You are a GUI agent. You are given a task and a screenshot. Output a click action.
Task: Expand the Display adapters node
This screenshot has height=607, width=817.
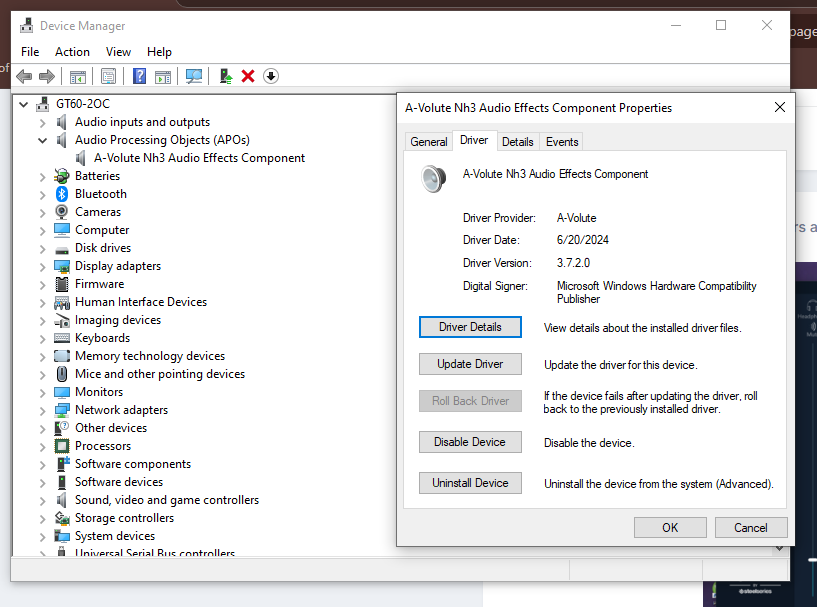pyautogui.click(x=42, y=266)
